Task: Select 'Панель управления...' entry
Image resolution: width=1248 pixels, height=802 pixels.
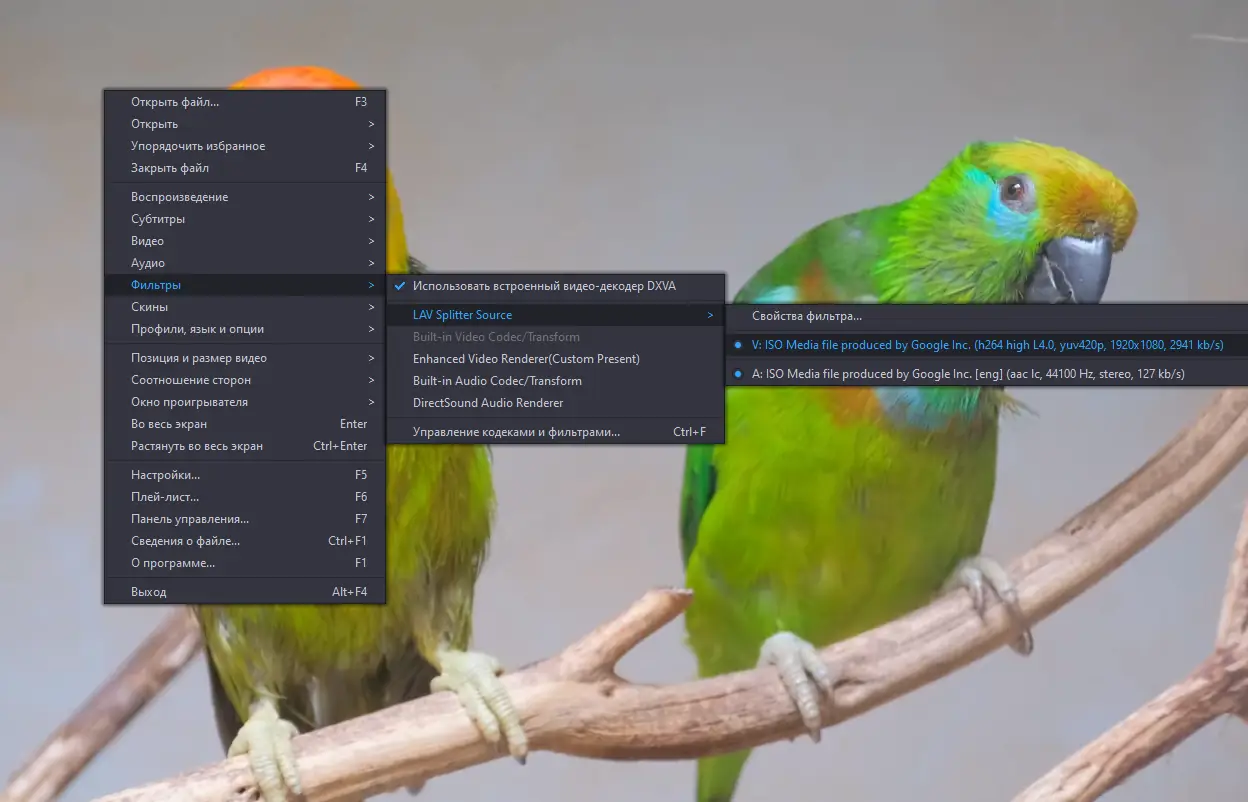Action: 245,519
